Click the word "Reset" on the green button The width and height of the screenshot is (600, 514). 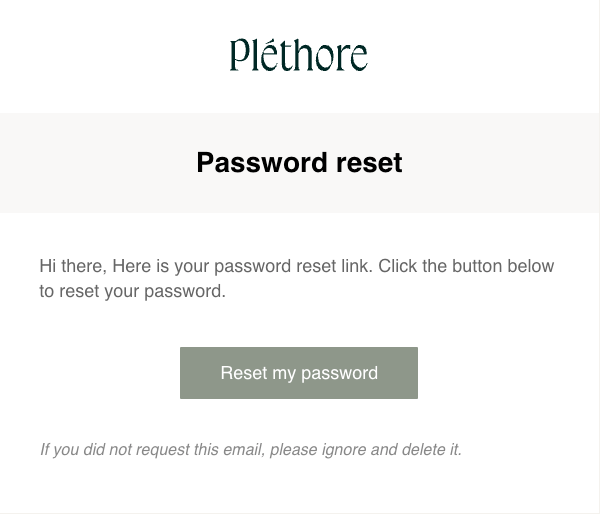point(244,373)
